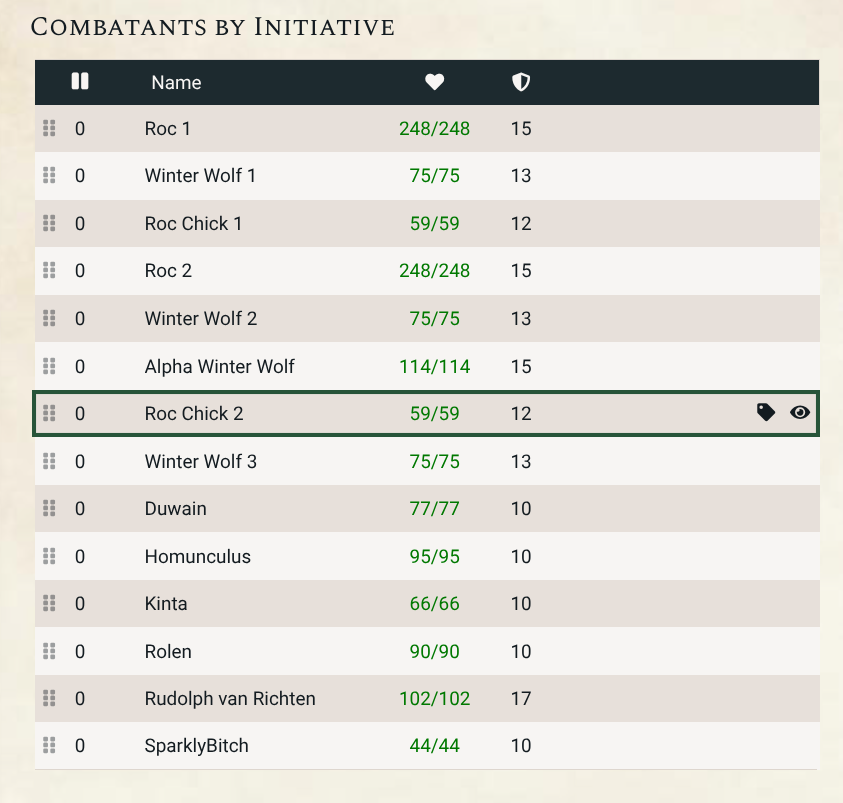Viewport: 843px width, 803px height.
Task: Click the heart hit points header icon
Action: [x=434, y=82]
